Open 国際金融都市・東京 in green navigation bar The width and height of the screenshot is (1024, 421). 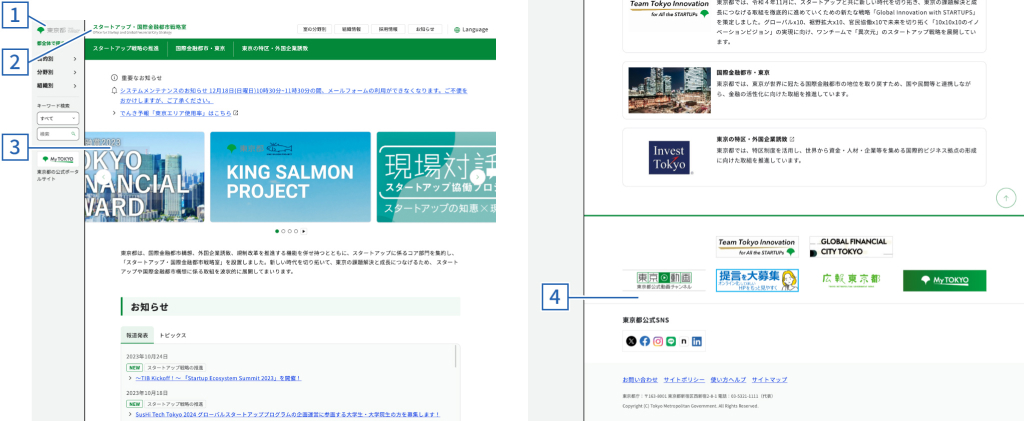coord(200,48)
